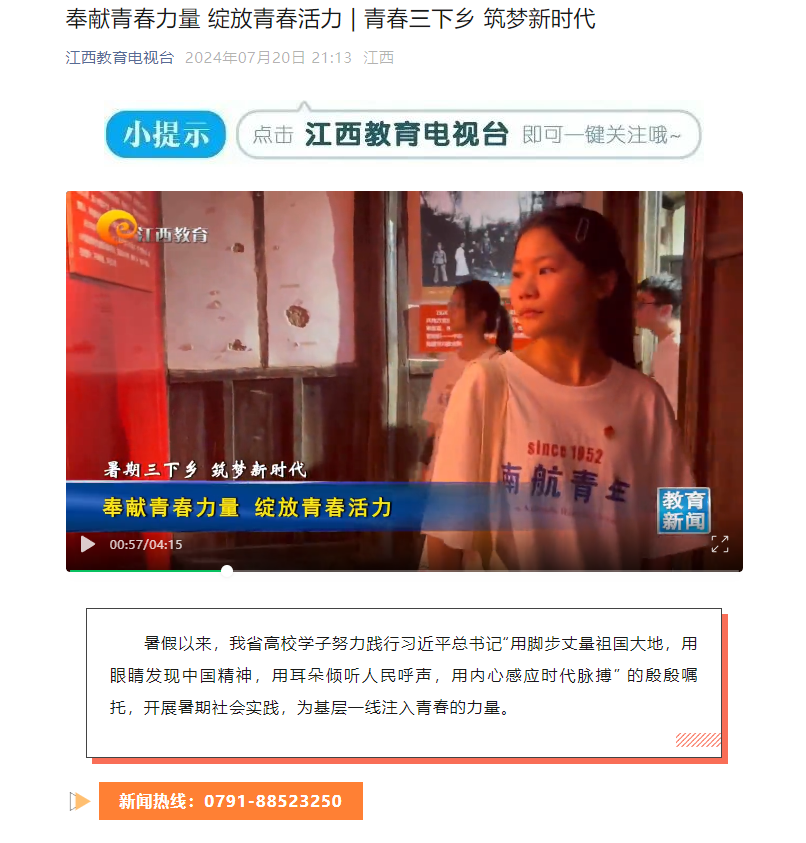The image size is (806, 843).
Task: Click the 江西 location label
Action: click(379, 58)
